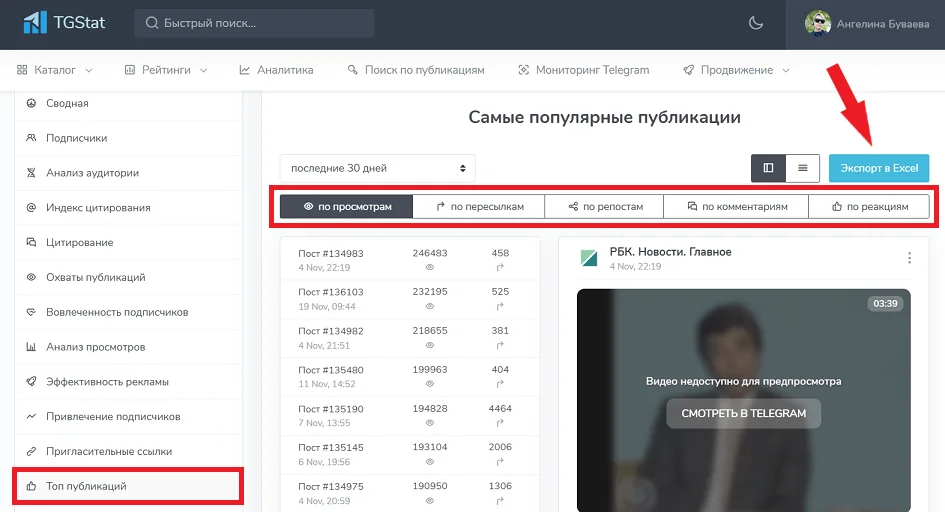Click РБК channel logo icon

coord(589,258)
